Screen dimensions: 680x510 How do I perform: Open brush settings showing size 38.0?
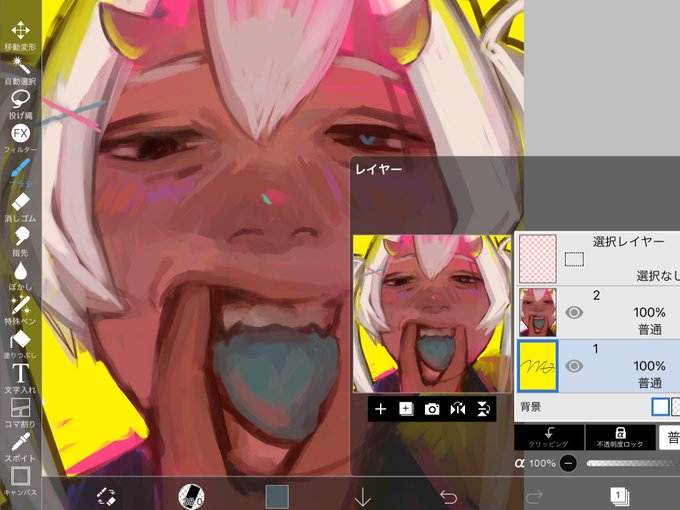coord(191,497)
